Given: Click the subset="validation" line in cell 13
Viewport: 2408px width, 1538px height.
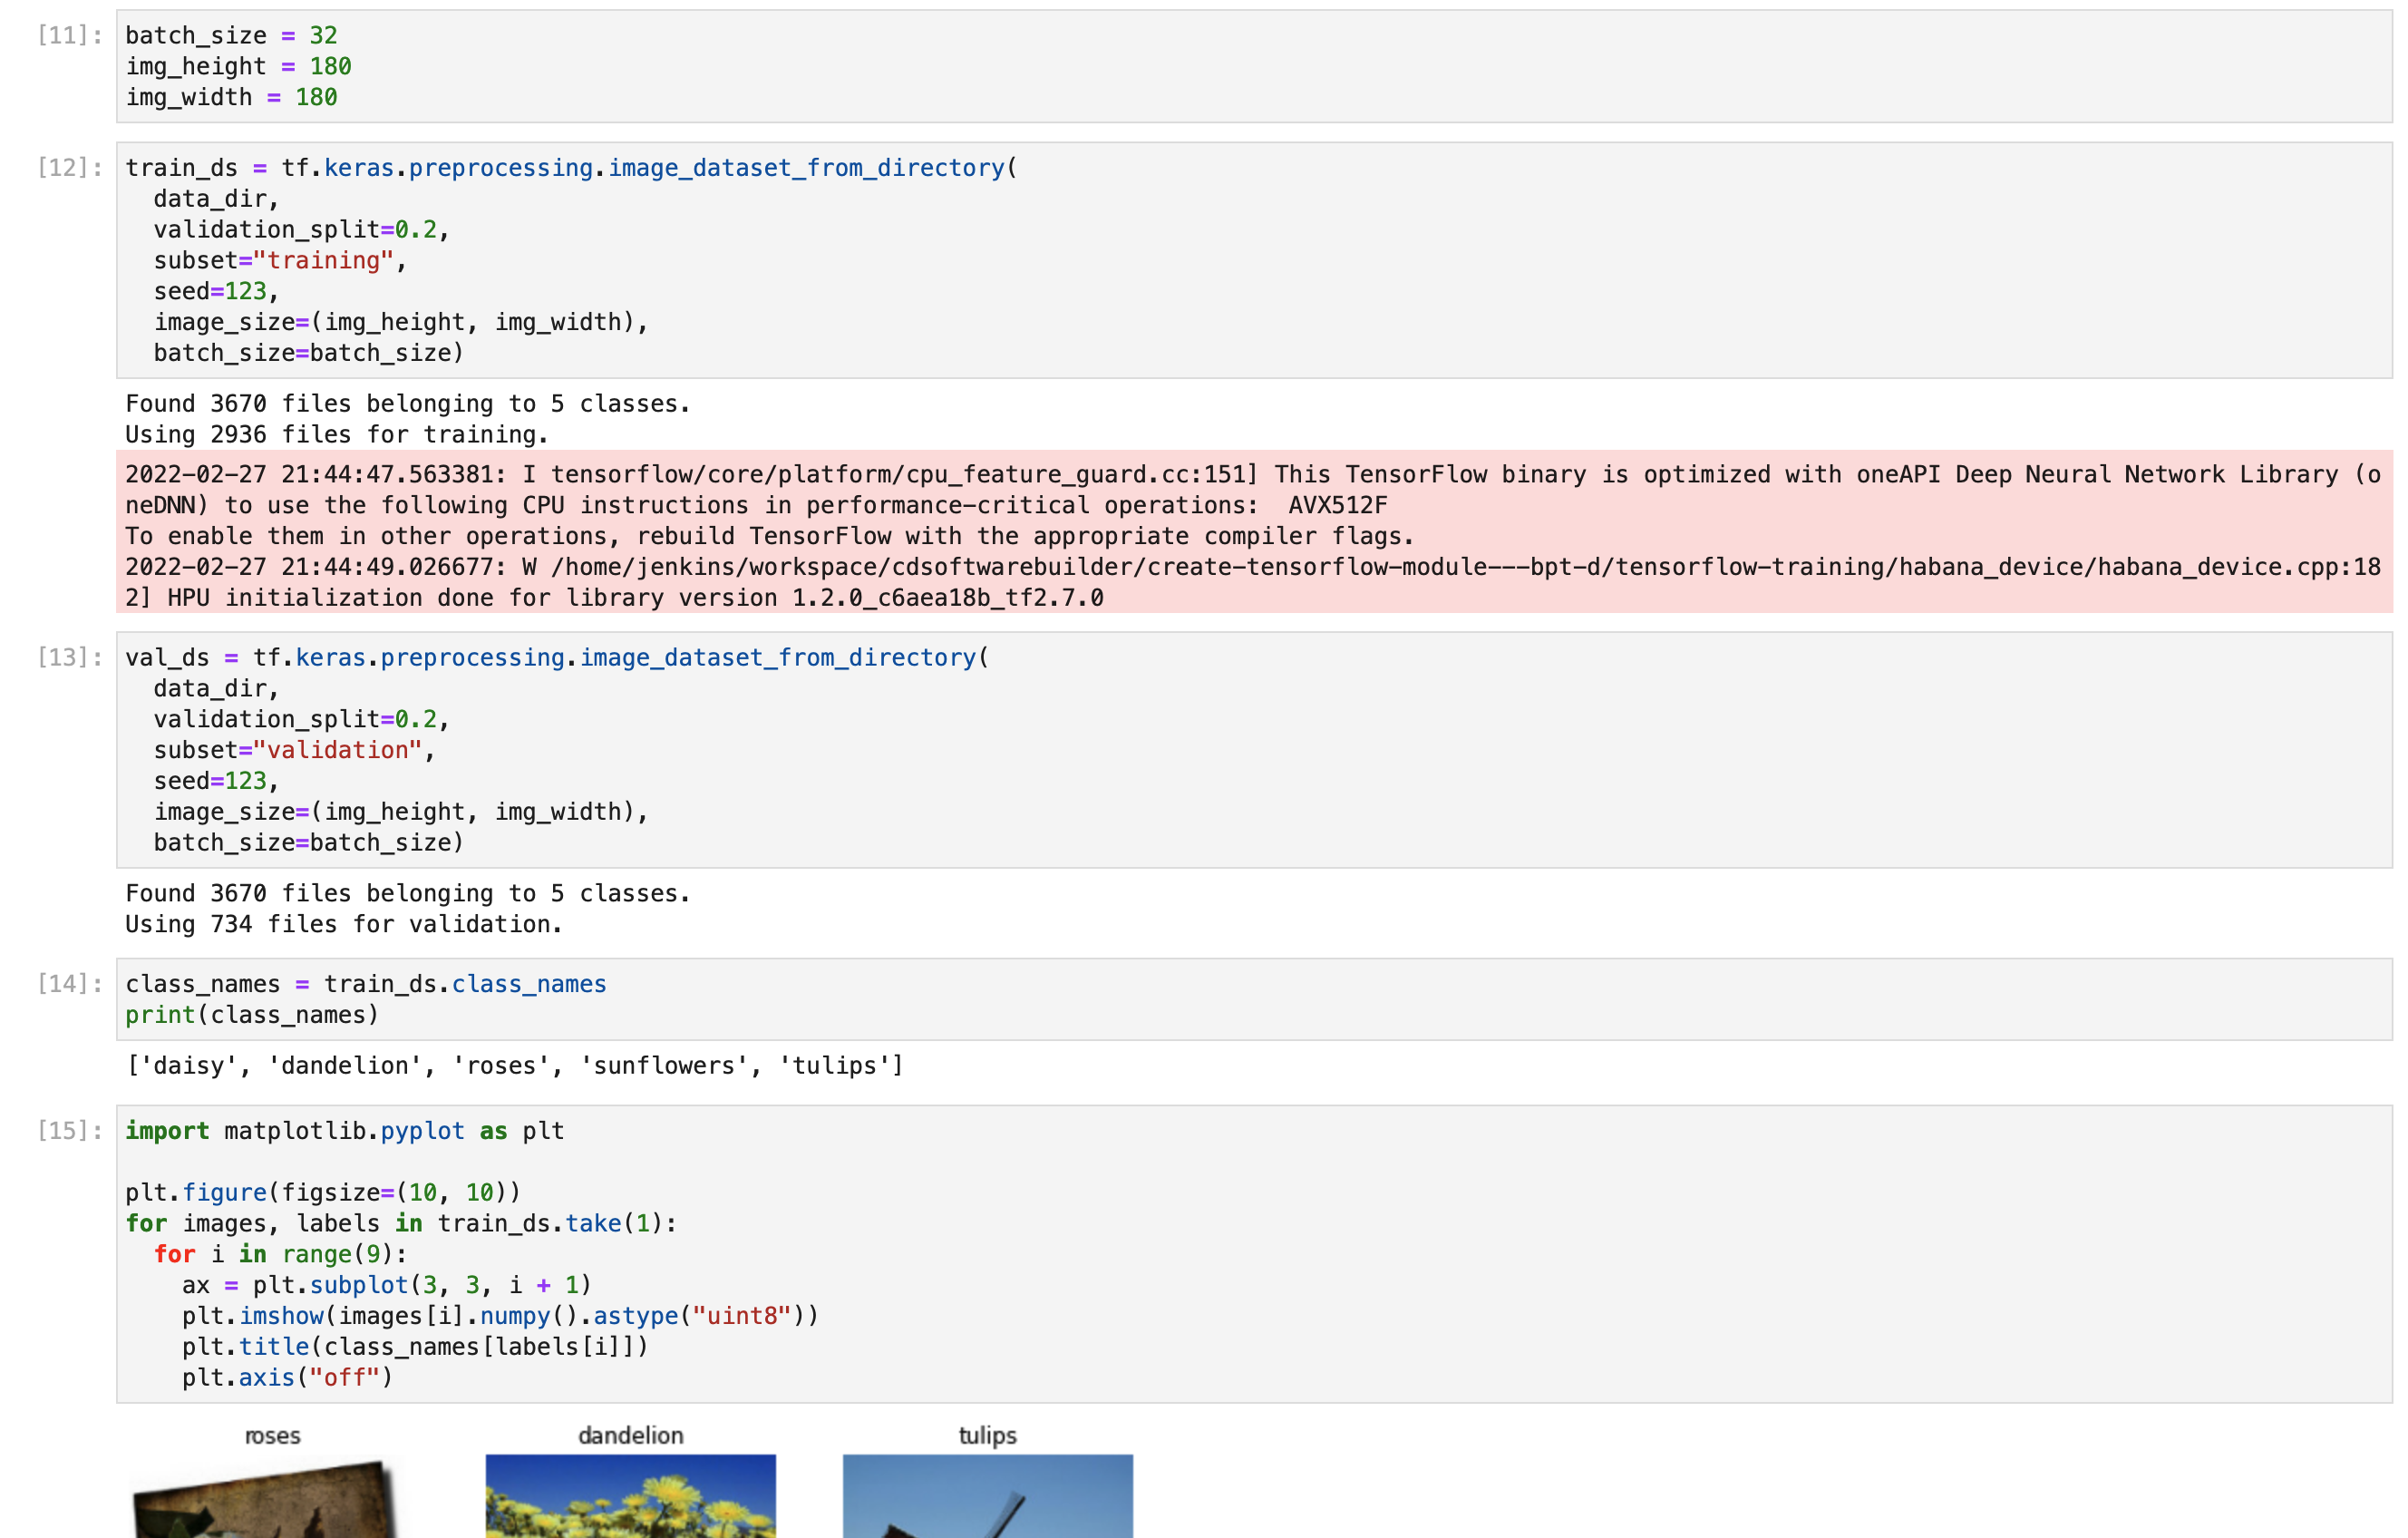Looking at the screenshot, I should [294, 751].
